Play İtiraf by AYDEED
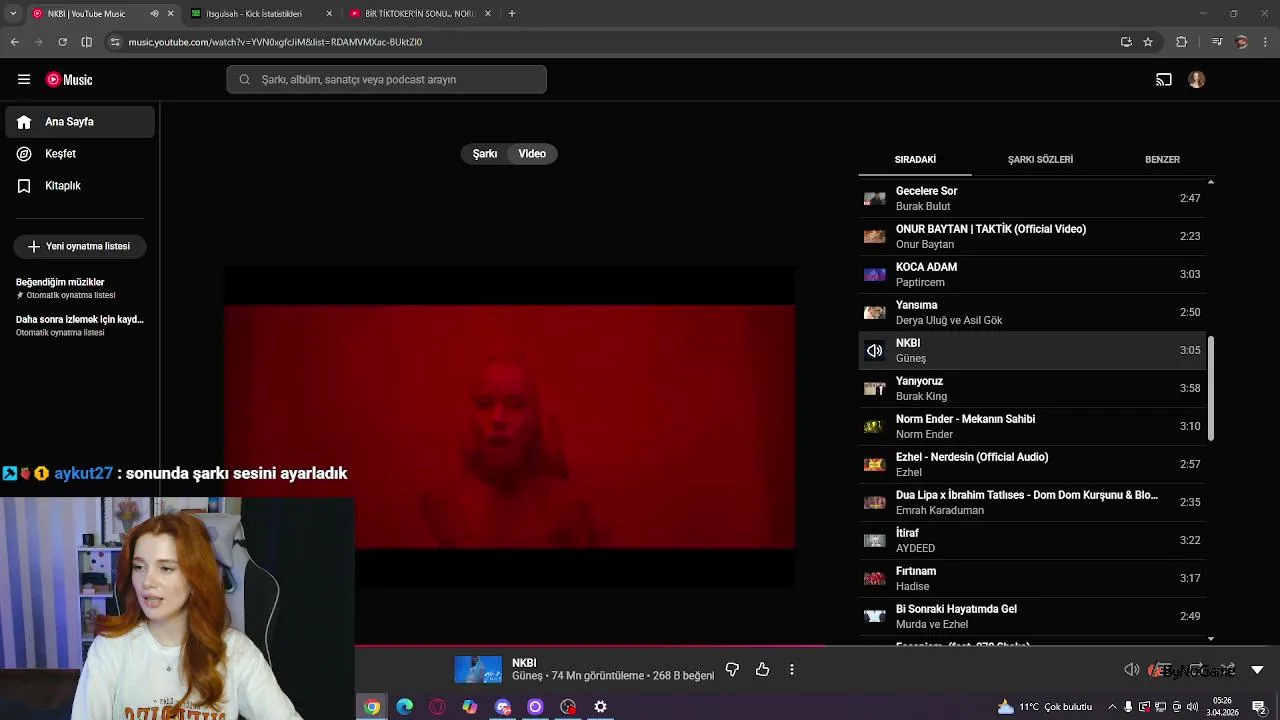1280x720 pixels. pos(1032,540)
